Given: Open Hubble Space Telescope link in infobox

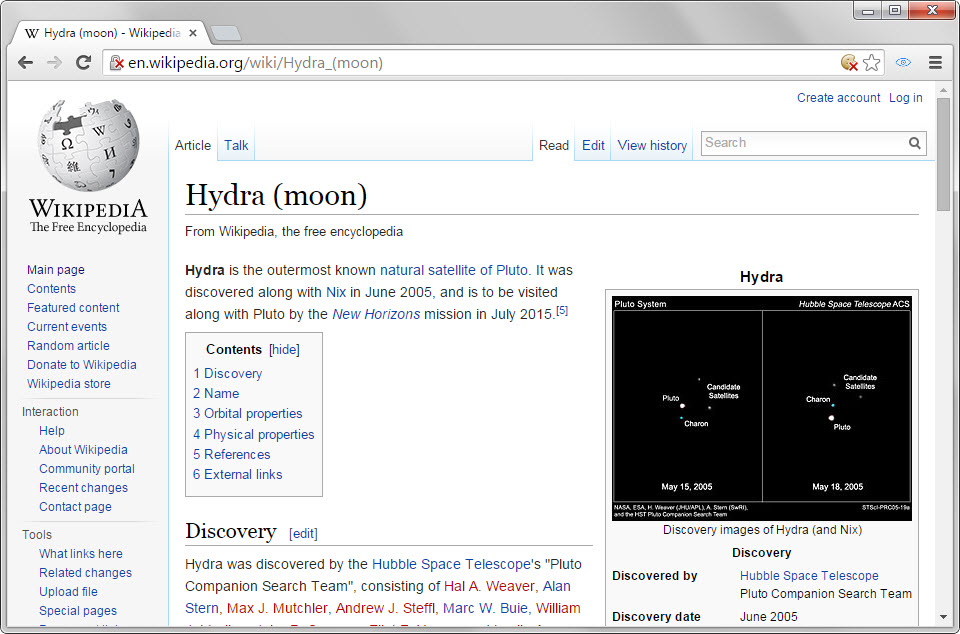Looking at the screenshot, I should click(x=809, y=576).
